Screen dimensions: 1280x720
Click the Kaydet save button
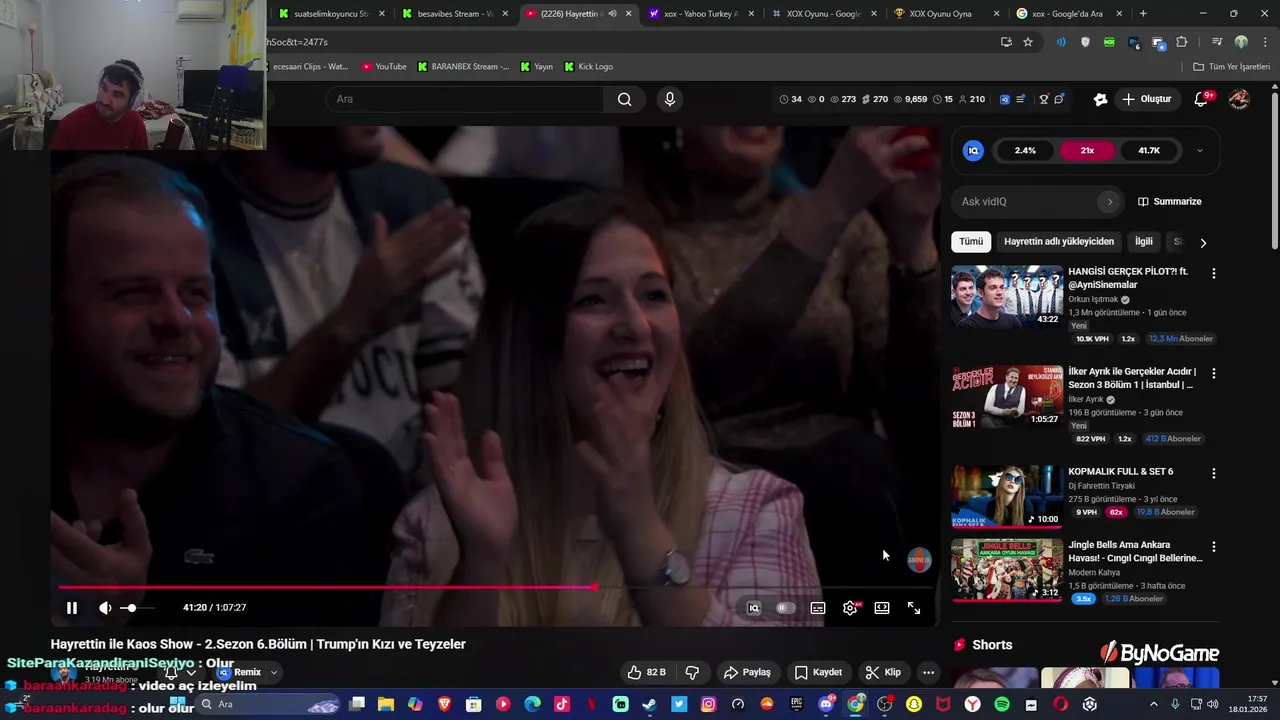[818, 672]
